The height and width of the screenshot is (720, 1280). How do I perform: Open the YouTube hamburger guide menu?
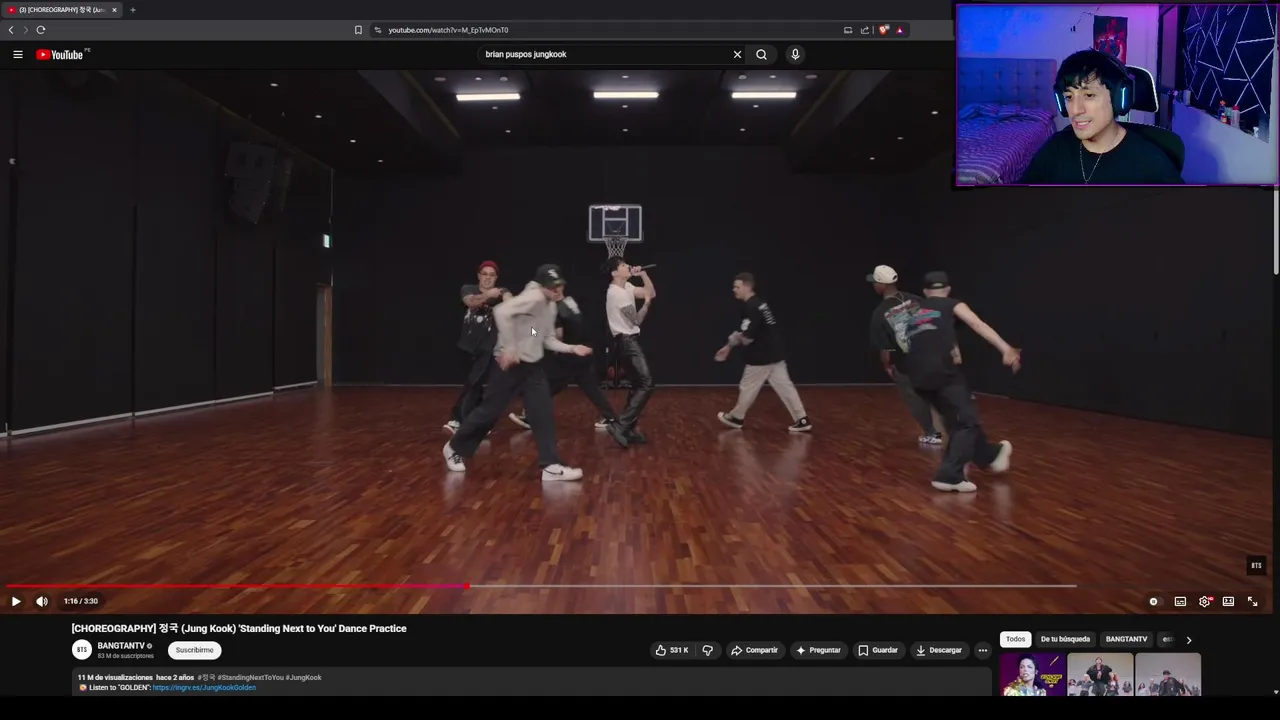click(x=17, y=54)
